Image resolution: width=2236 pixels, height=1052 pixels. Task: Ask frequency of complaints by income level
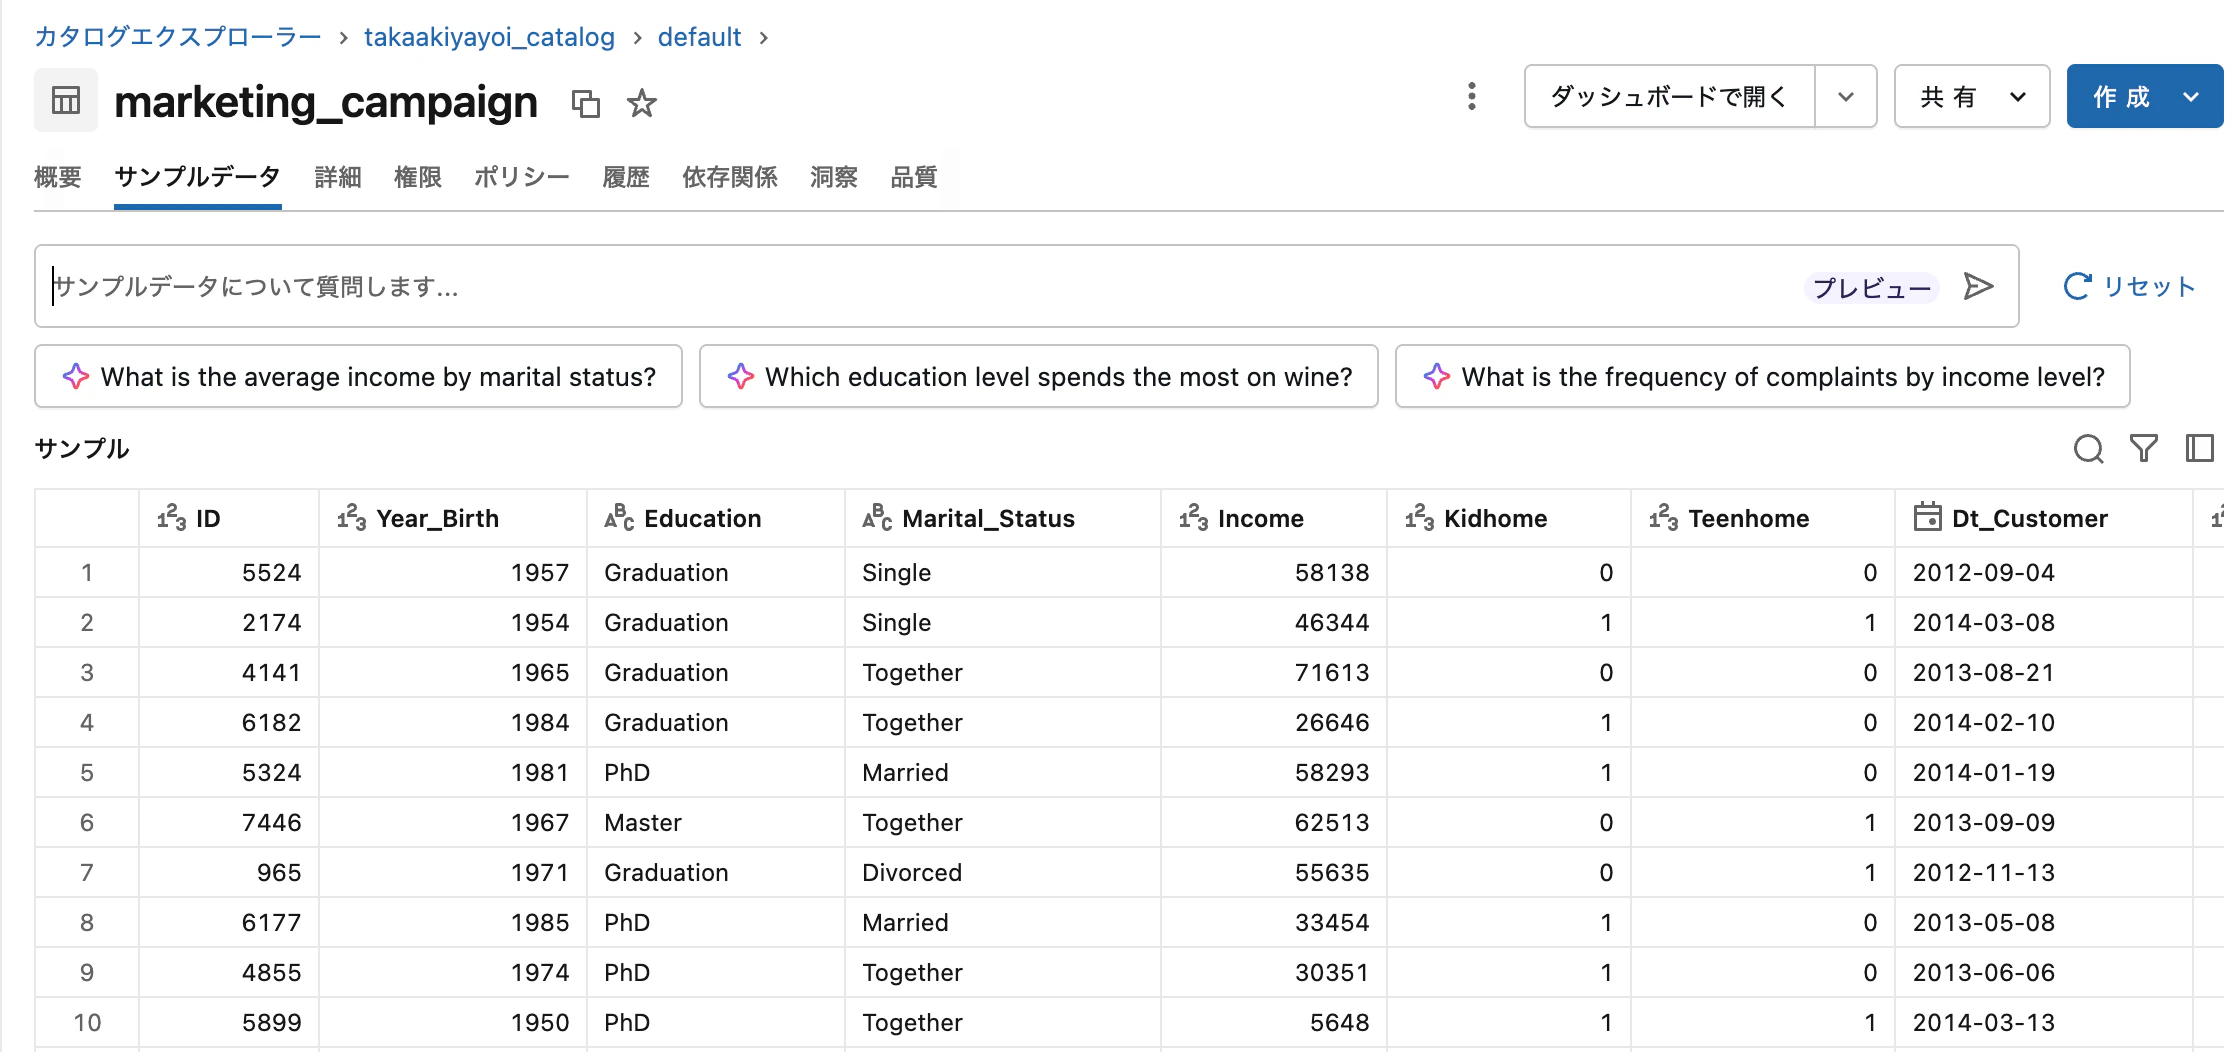[1762, 376]
